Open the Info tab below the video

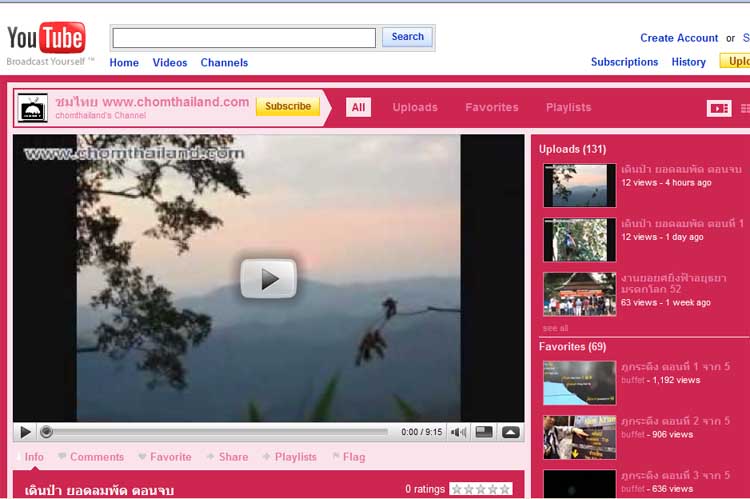tap(33, 457)
